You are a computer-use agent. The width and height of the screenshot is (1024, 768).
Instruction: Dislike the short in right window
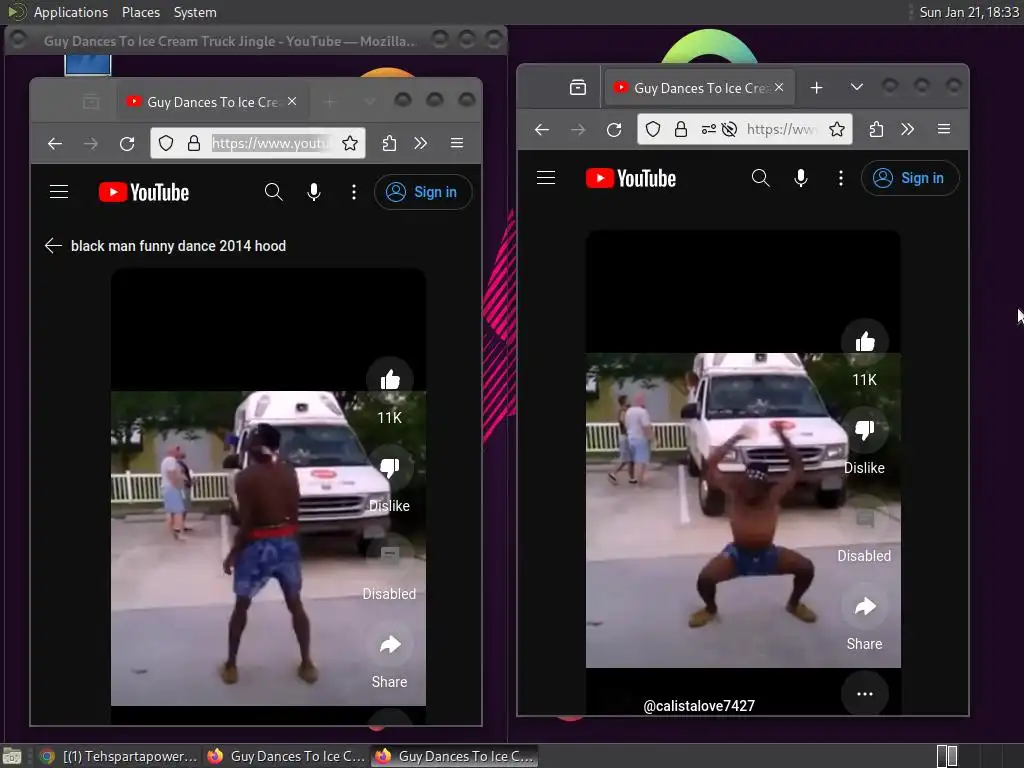[865, 430]
